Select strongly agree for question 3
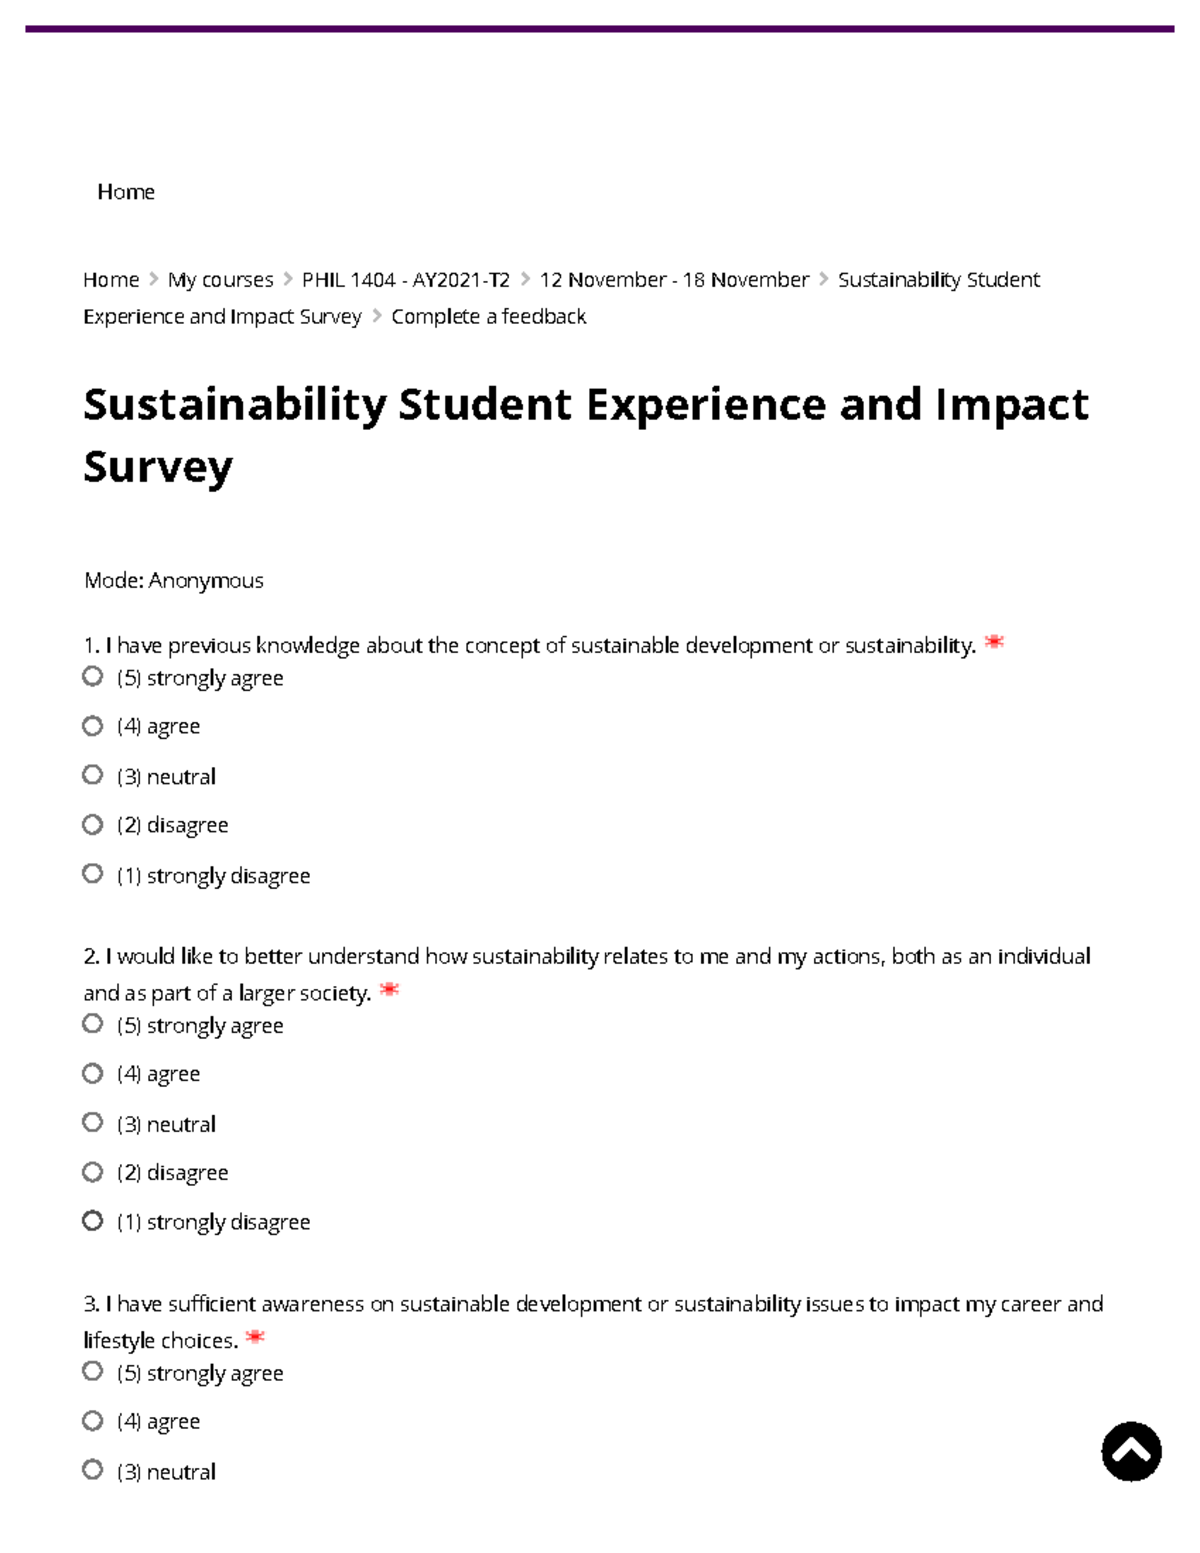The image size is (1200, 1553). click(x=93, y=1372)
